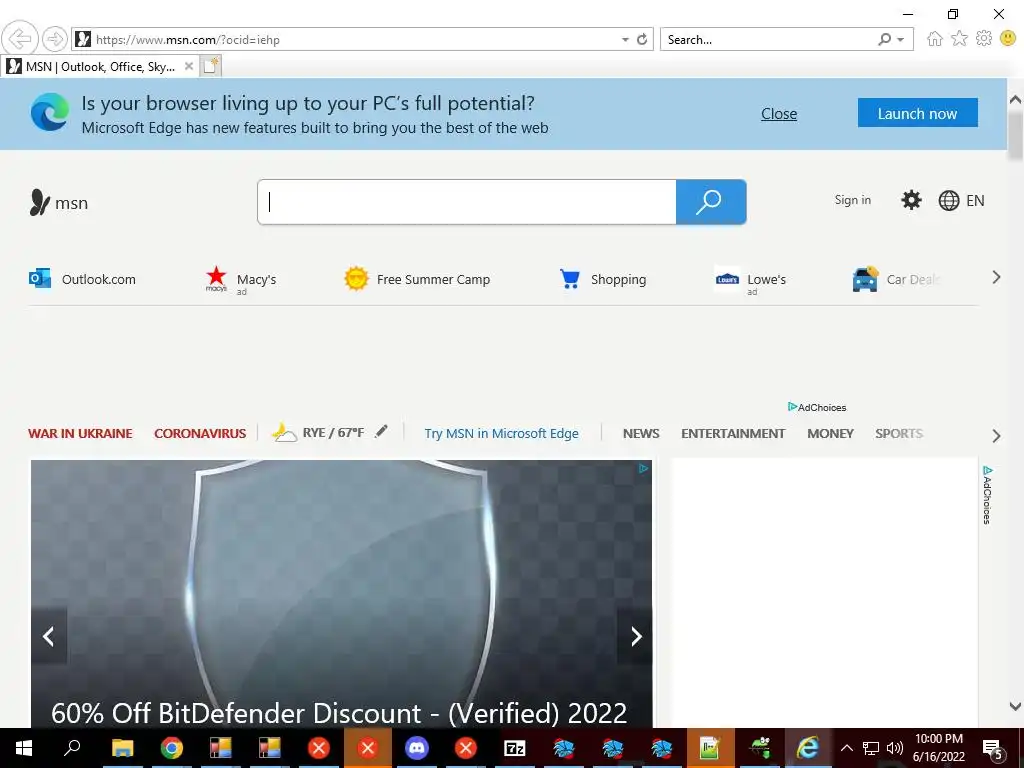Viewport: 1024px width, 768px height.
Task: Click Try MSN in Microsoft Edge link
Action: (x=502, y=434)
